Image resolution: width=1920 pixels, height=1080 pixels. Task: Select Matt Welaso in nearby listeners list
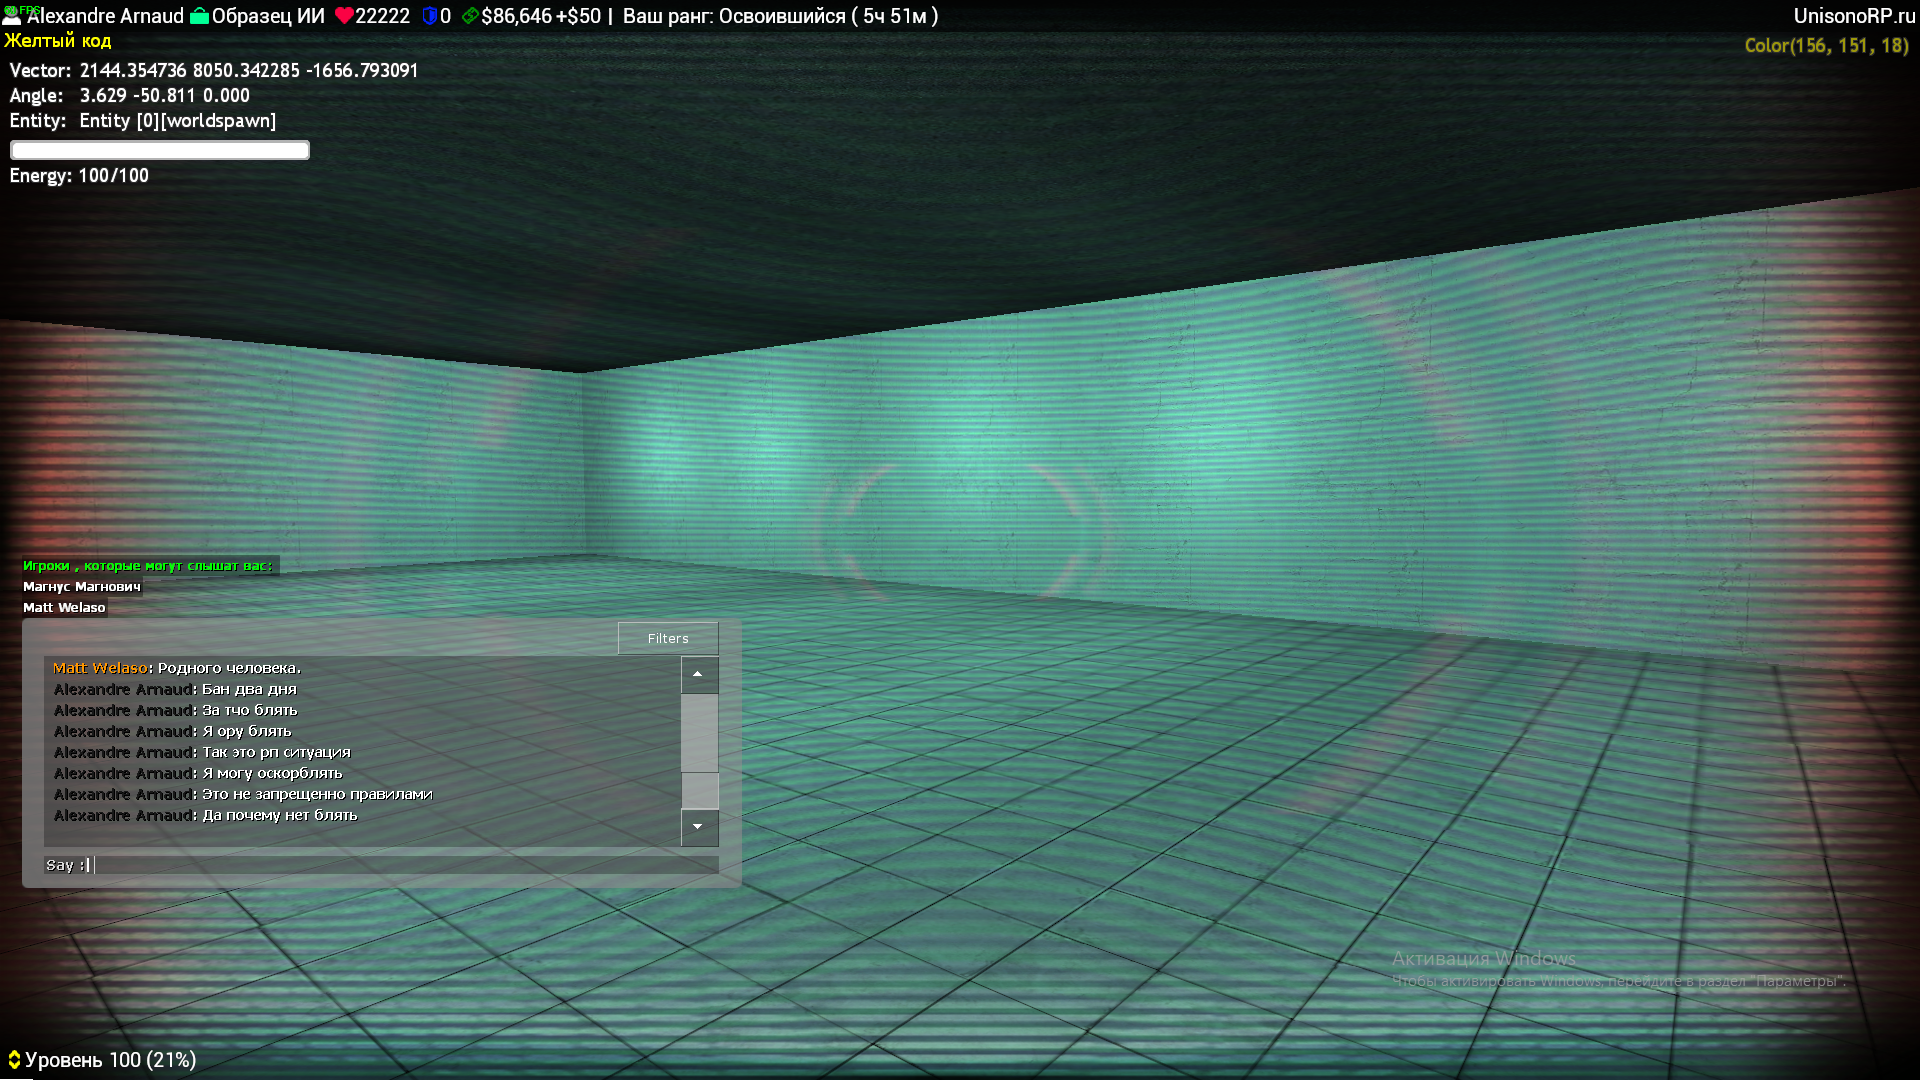[64, 608]
